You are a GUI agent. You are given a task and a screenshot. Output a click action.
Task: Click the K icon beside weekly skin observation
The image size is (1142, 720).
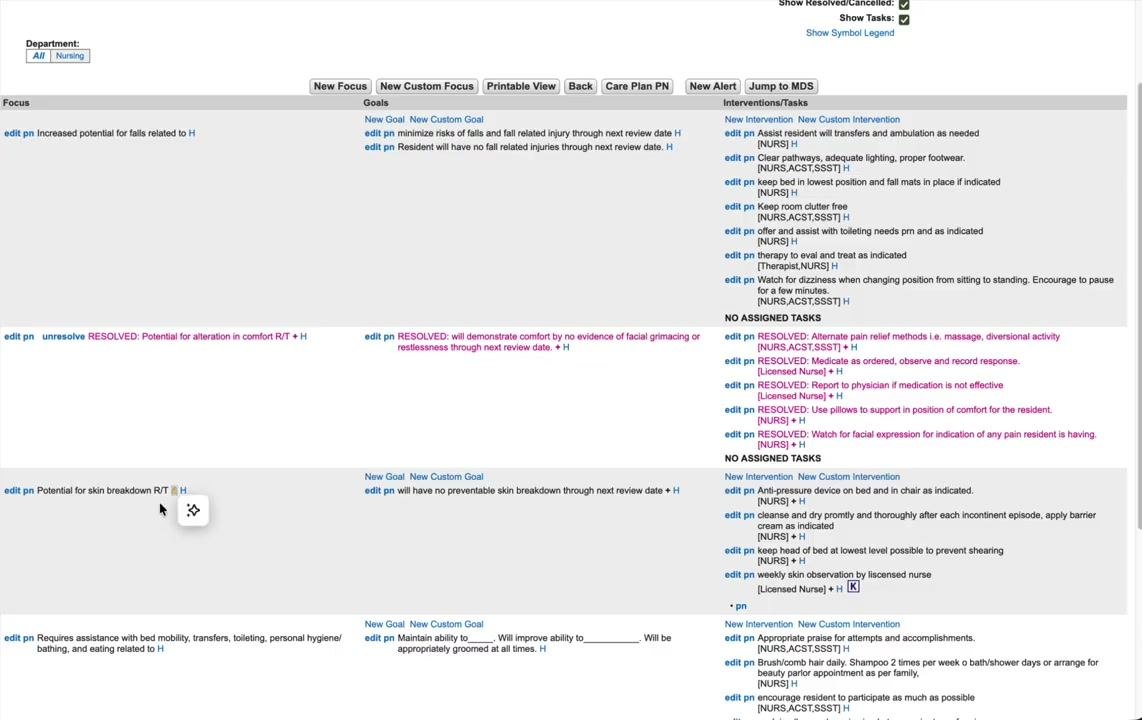coord(853,587)
